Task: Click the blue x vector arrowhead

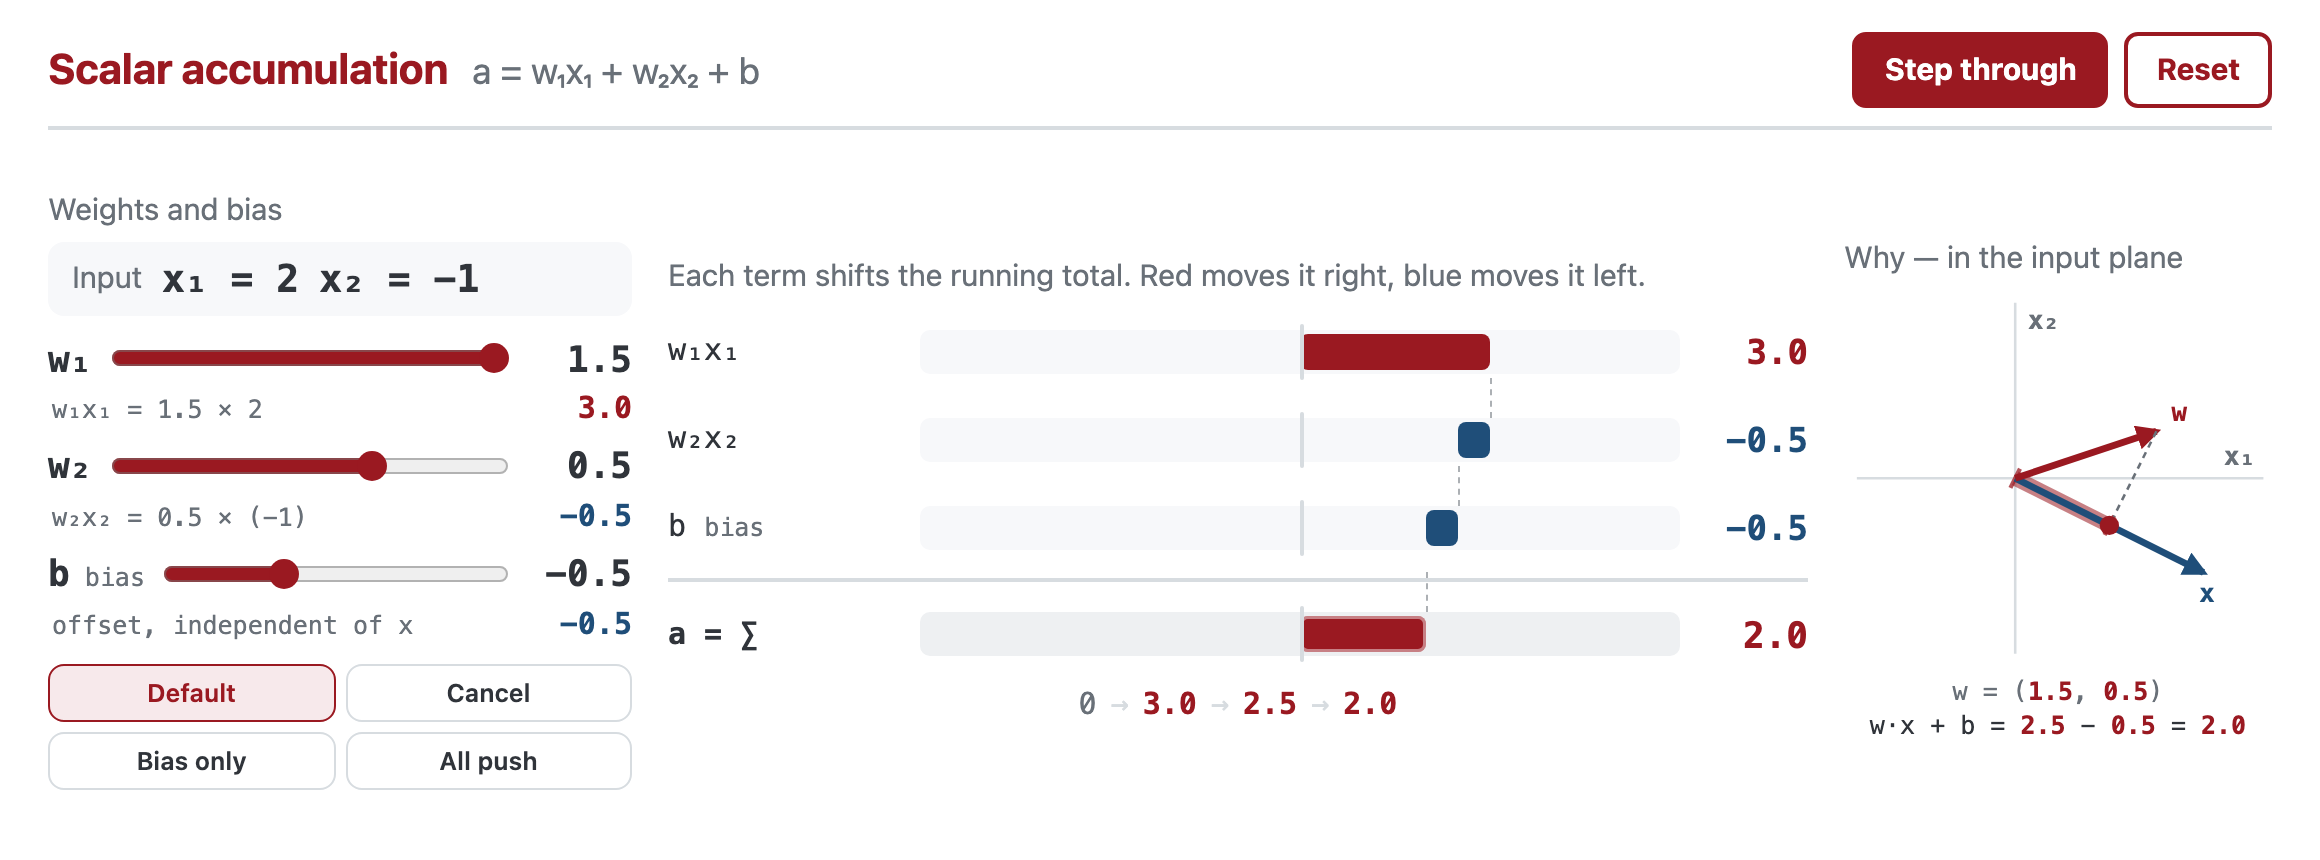Action: (2194, 566)
